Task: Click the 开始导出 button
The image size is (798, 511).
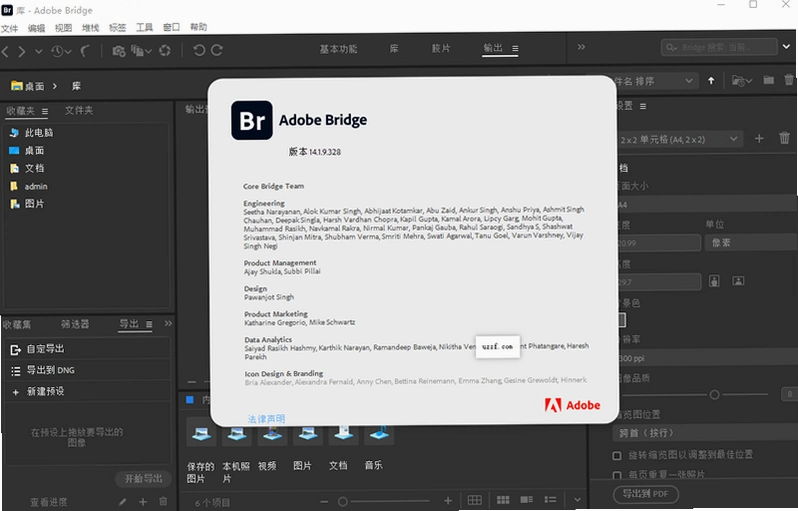Action: point(143,478)
